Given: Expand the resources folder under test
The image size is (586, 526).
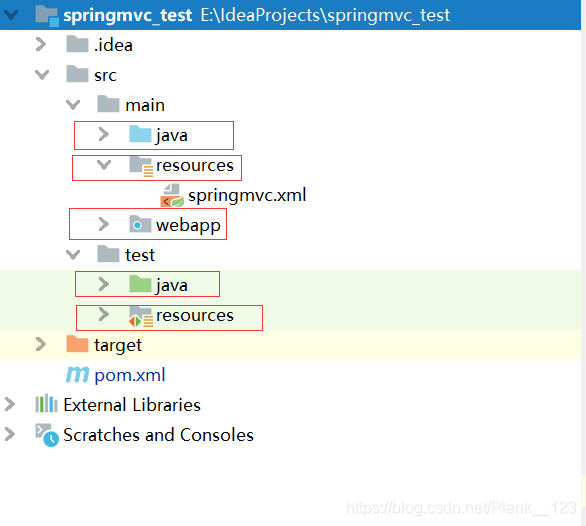Looking at the screenshot, I should tap(104, 314).
